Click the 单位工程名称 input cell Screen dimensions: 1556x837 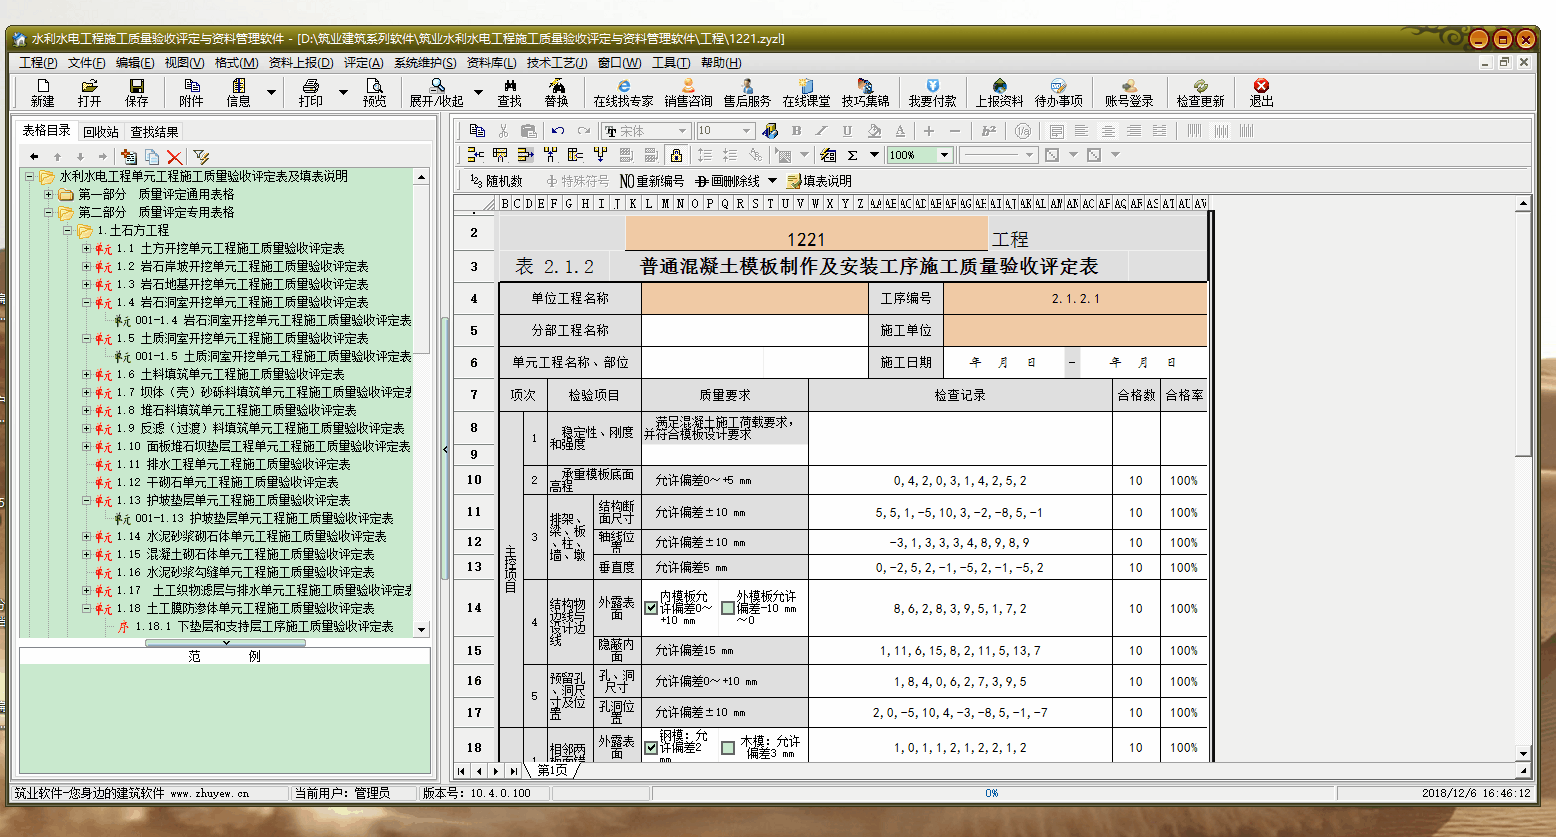click(x=754, y=299)
